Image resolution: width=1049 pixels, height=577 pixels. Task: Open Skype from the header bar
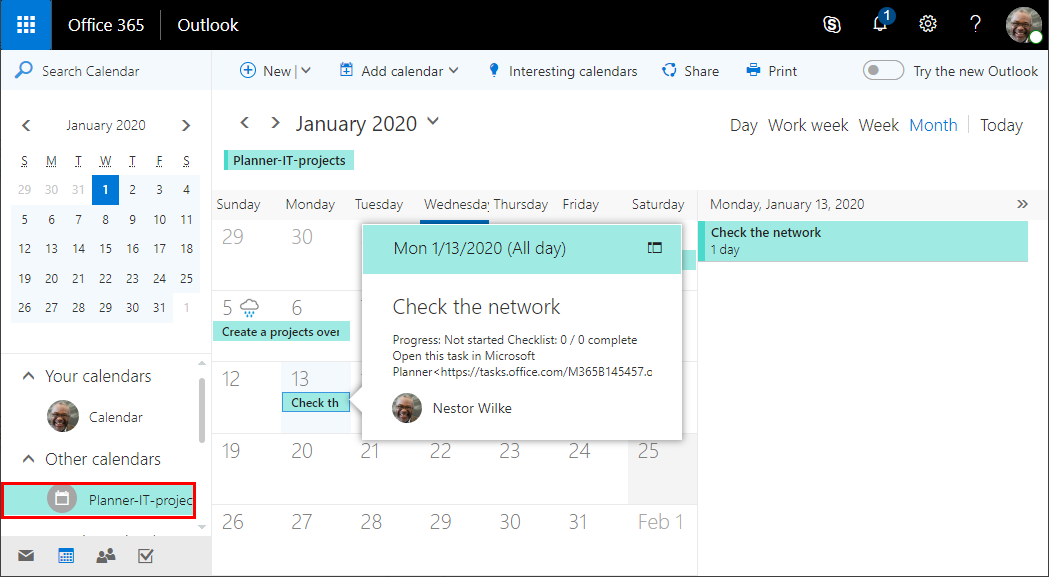click(831, 25)
